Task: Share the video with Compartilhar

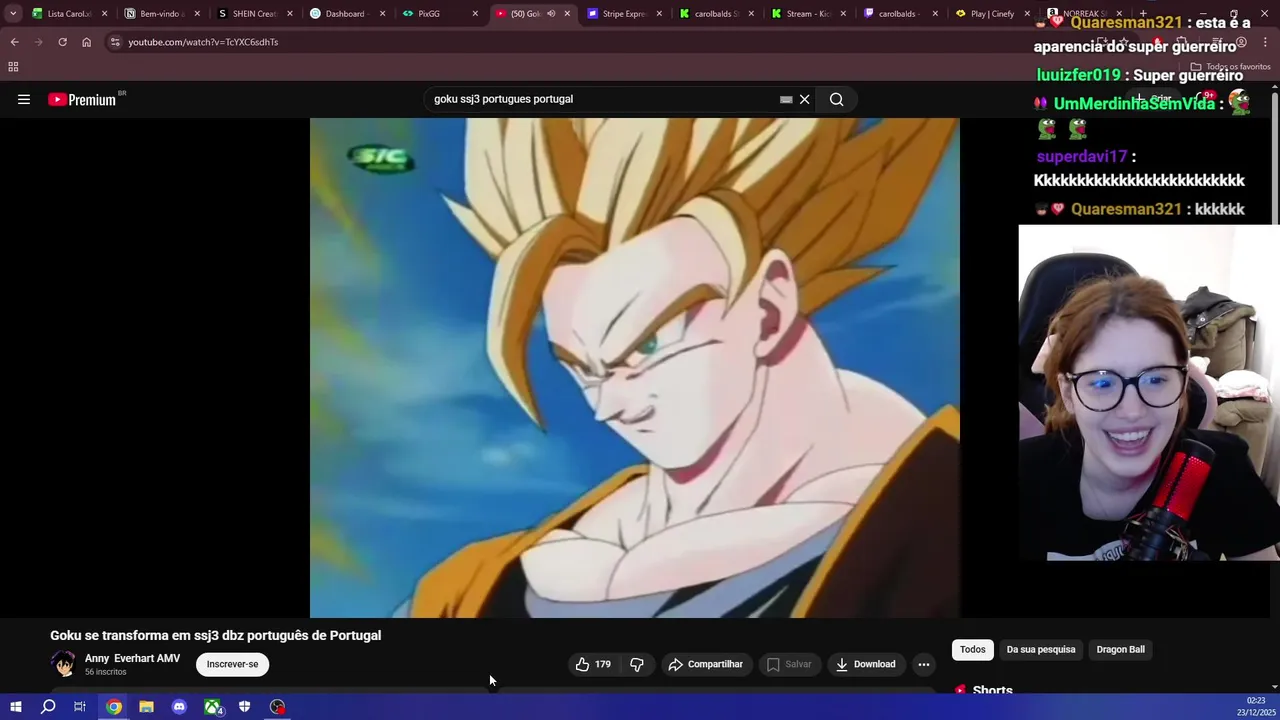Action: point(706,664)
